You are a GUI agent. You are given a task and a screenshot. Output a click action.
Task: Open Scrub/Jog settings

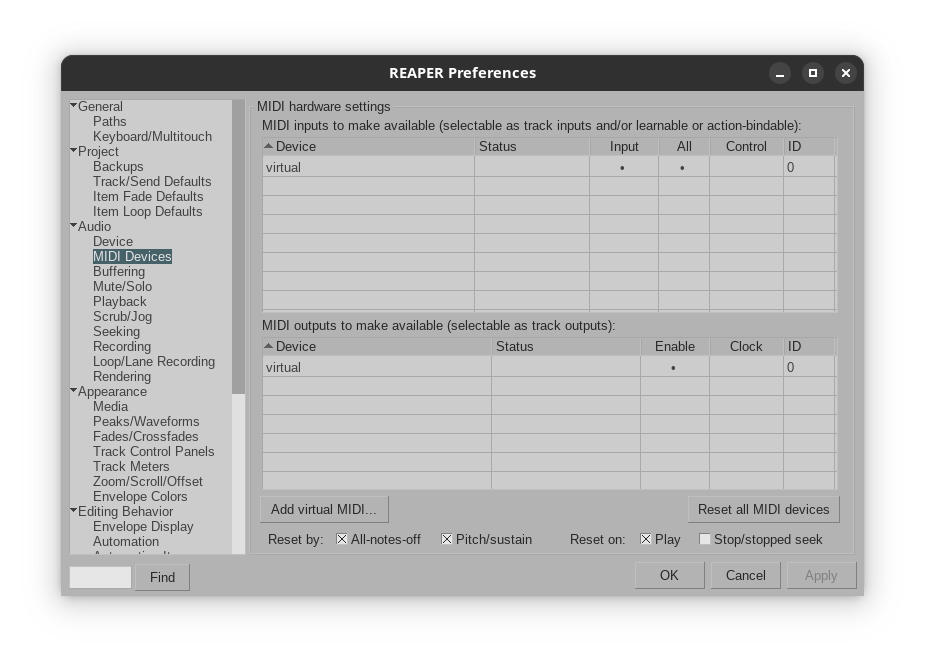pos(122,316)
